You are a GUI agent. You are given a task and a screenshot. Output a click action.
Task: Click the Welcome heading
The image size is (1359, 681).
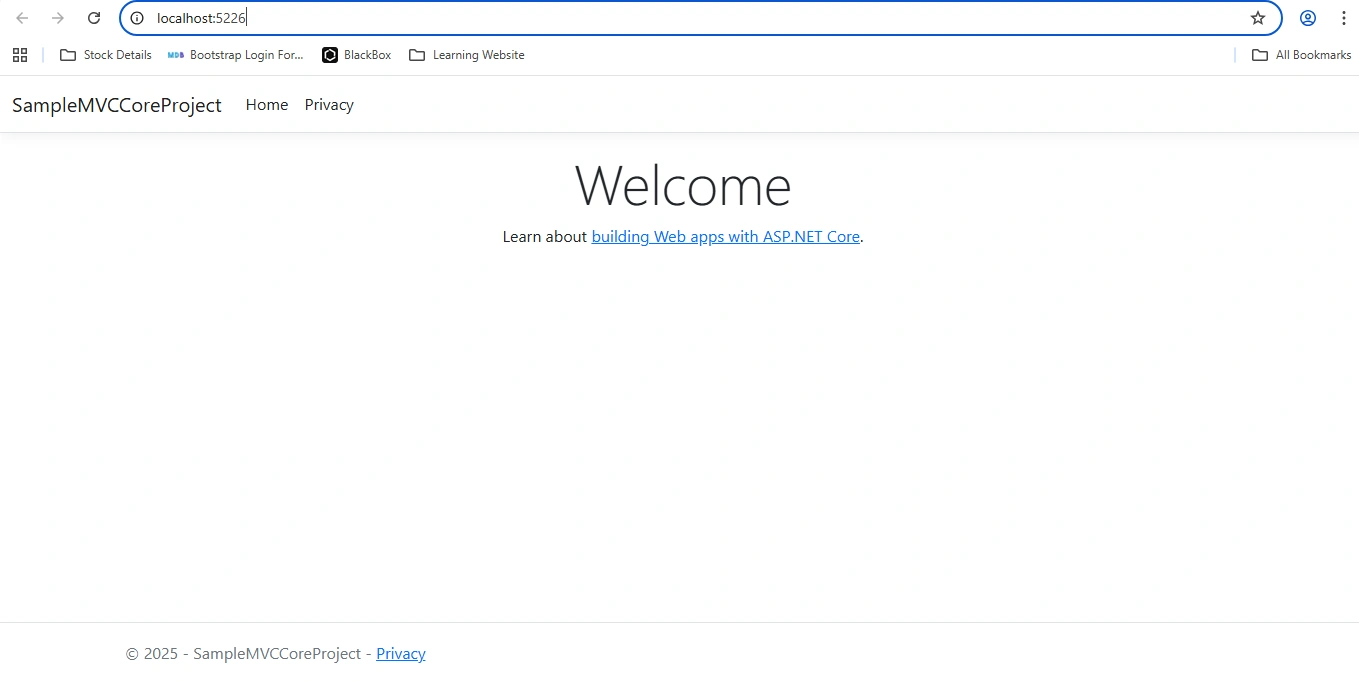[683, 186]
